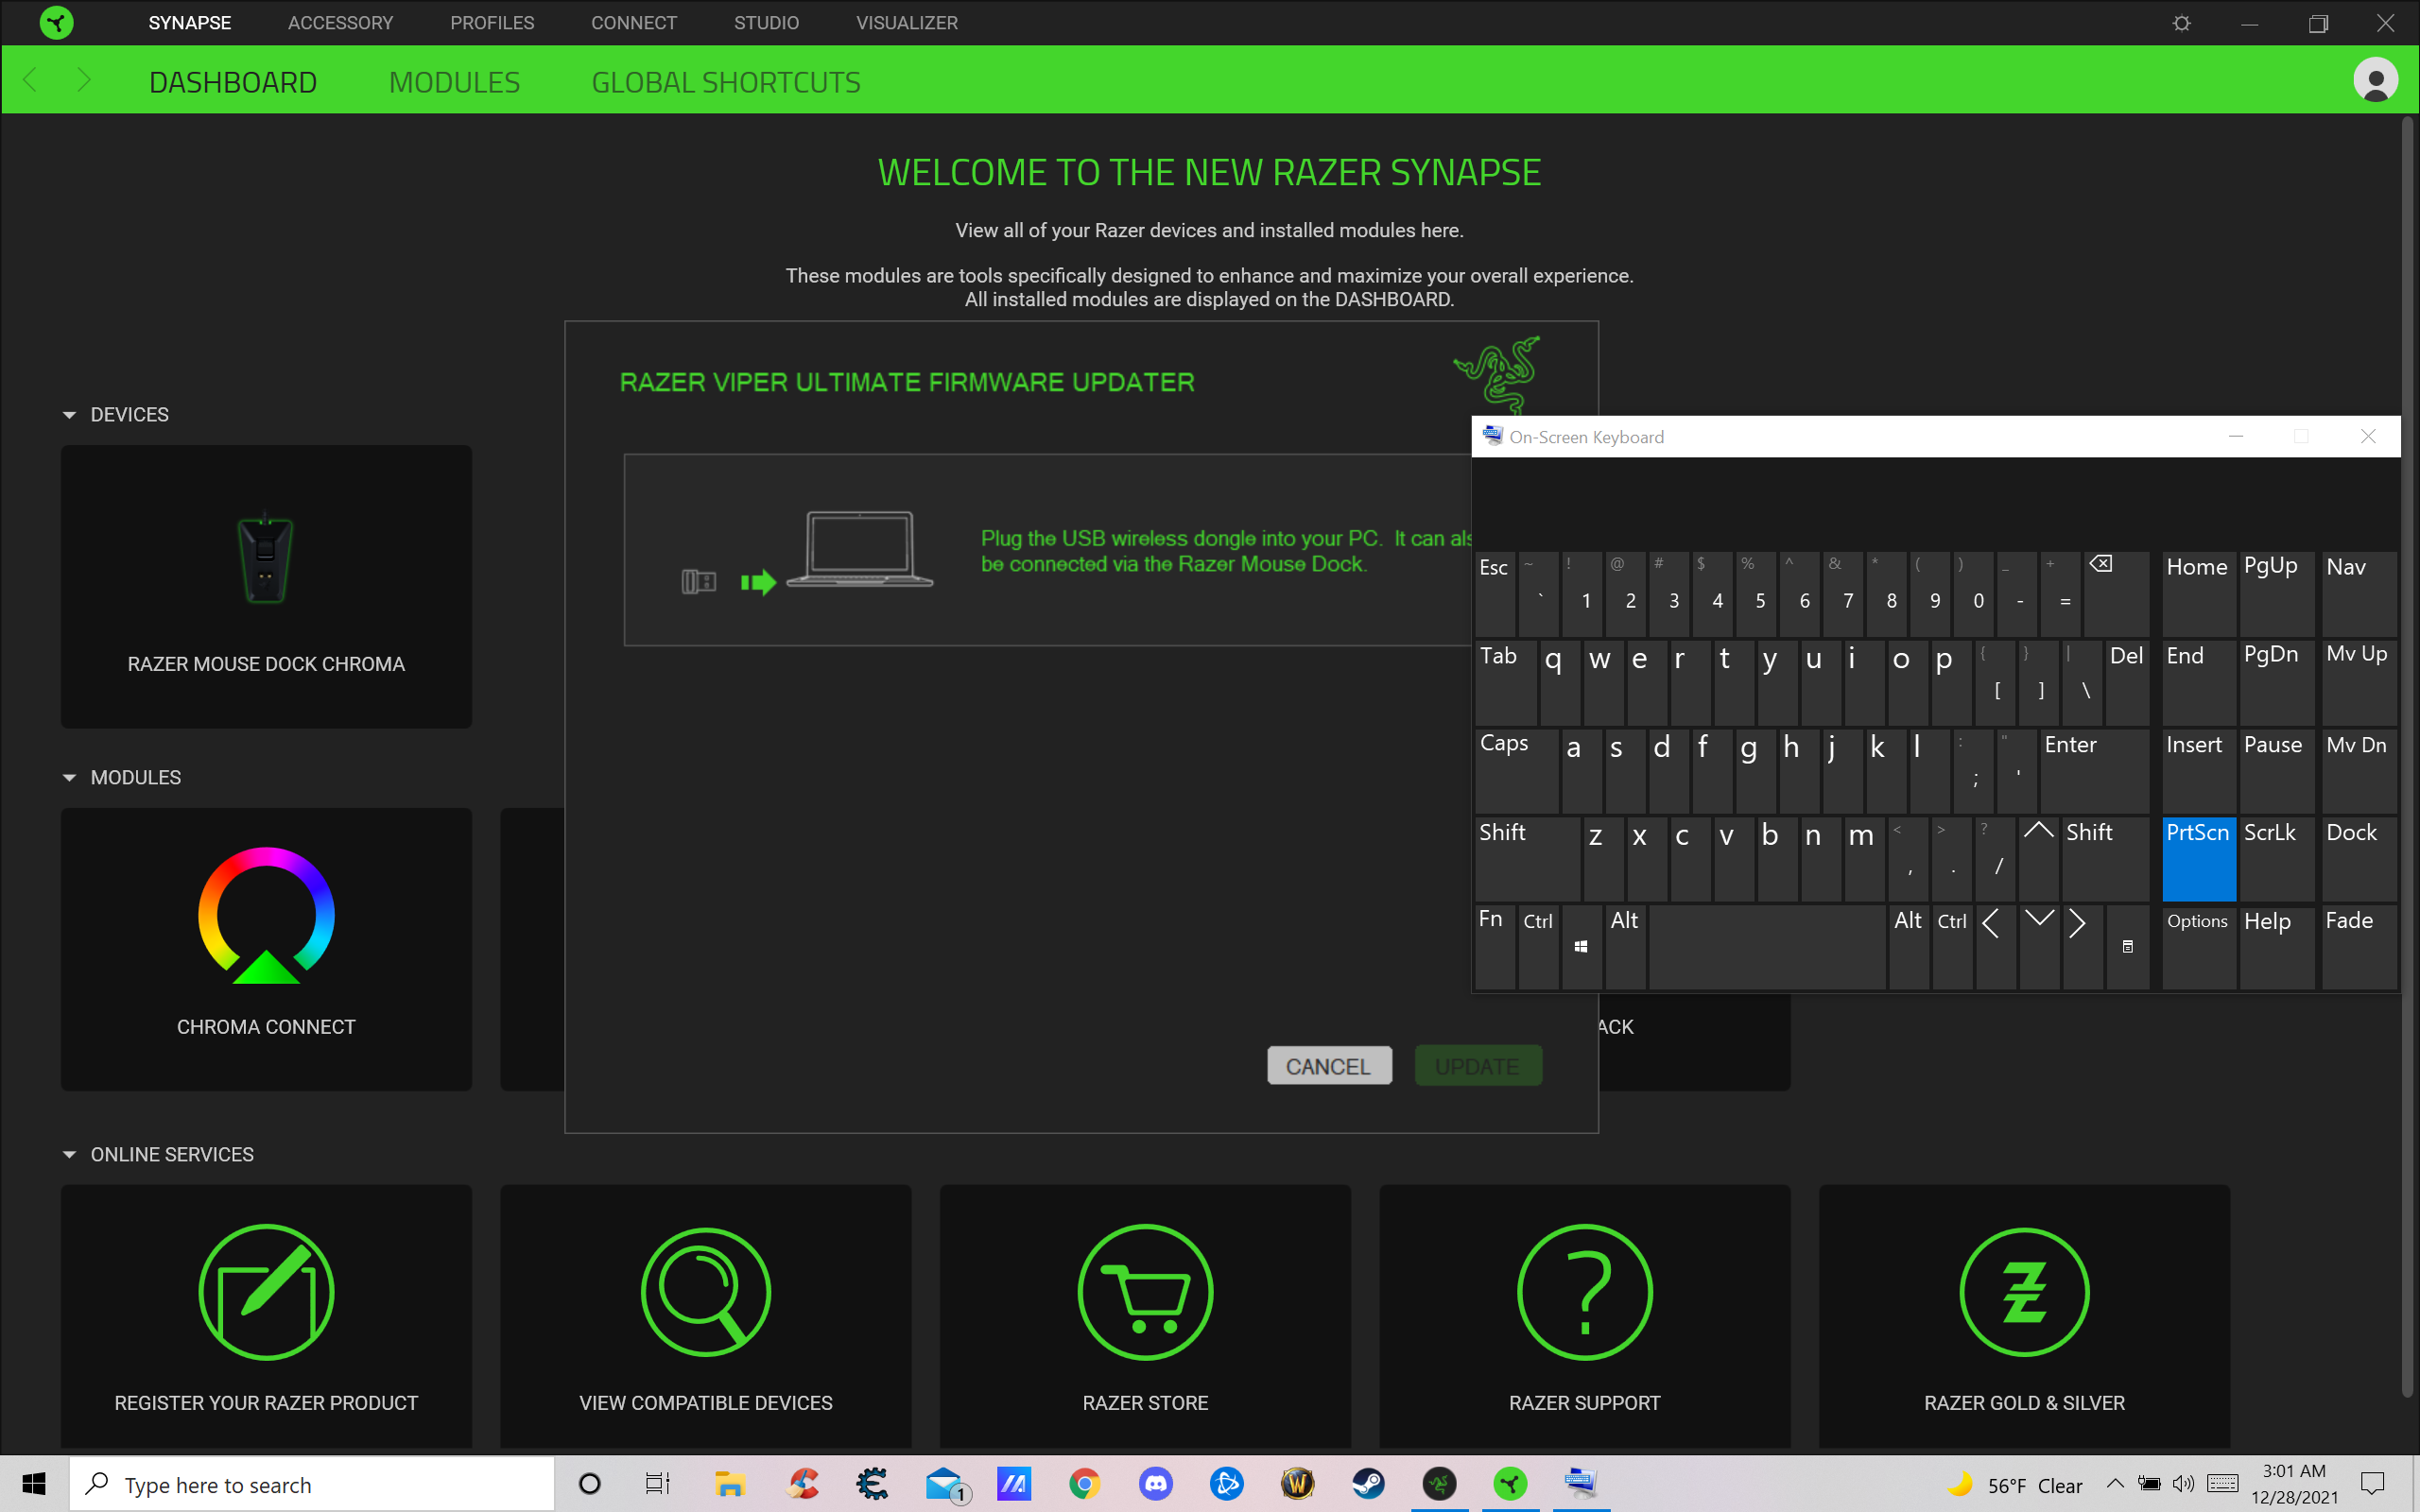Screen dimensions: 2420x1512
Task: Toggle Fn key on On-Screen Keyboard
Action: (x=1495, y=947)
